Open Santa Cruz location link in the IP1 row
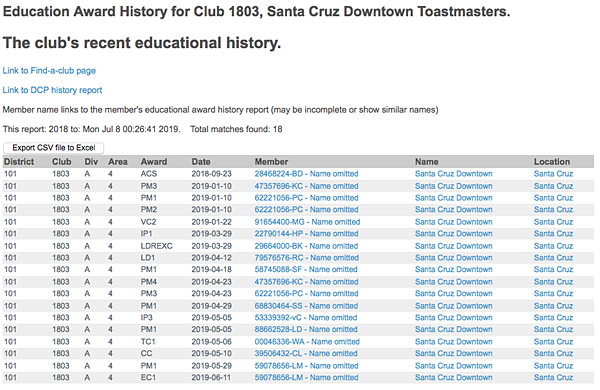Screen dimensions: 600x390 coord(553,234)
